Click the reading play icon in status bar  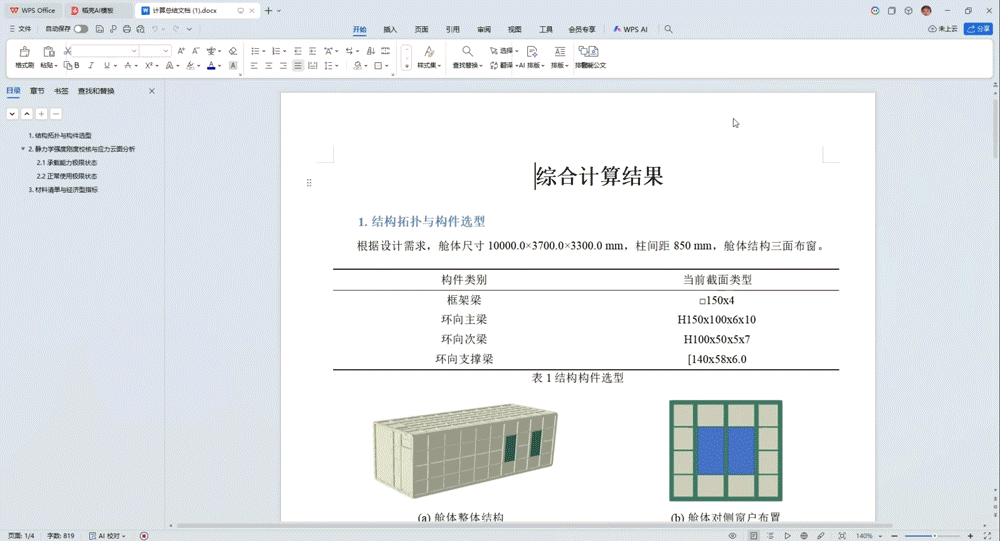pos(787,536)
